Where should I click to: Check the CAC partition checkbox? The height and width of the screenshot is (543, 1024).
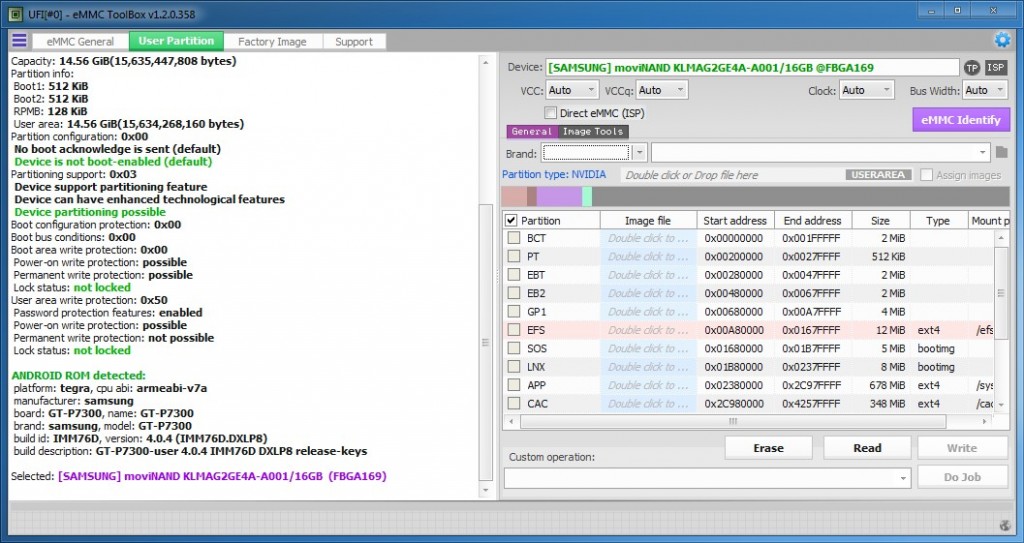514,403
